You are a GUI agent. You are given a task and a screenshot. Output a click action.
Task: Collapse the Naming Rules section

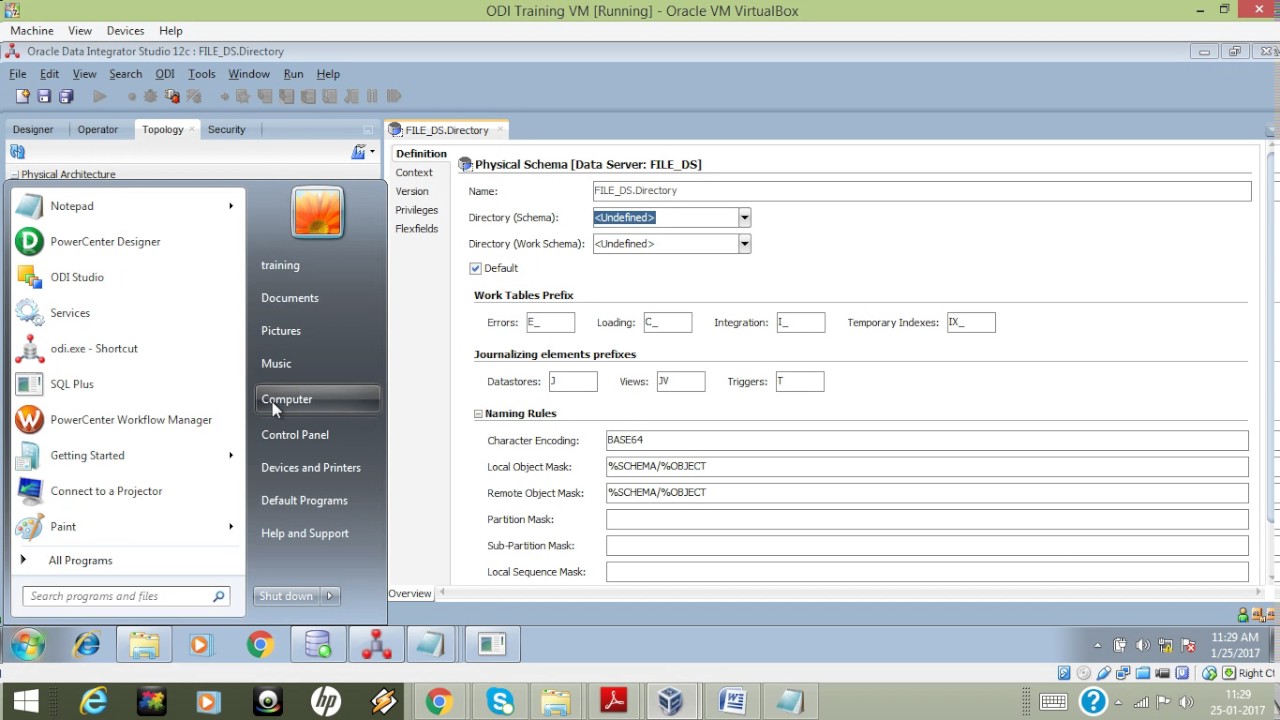[x=478, y=413]
